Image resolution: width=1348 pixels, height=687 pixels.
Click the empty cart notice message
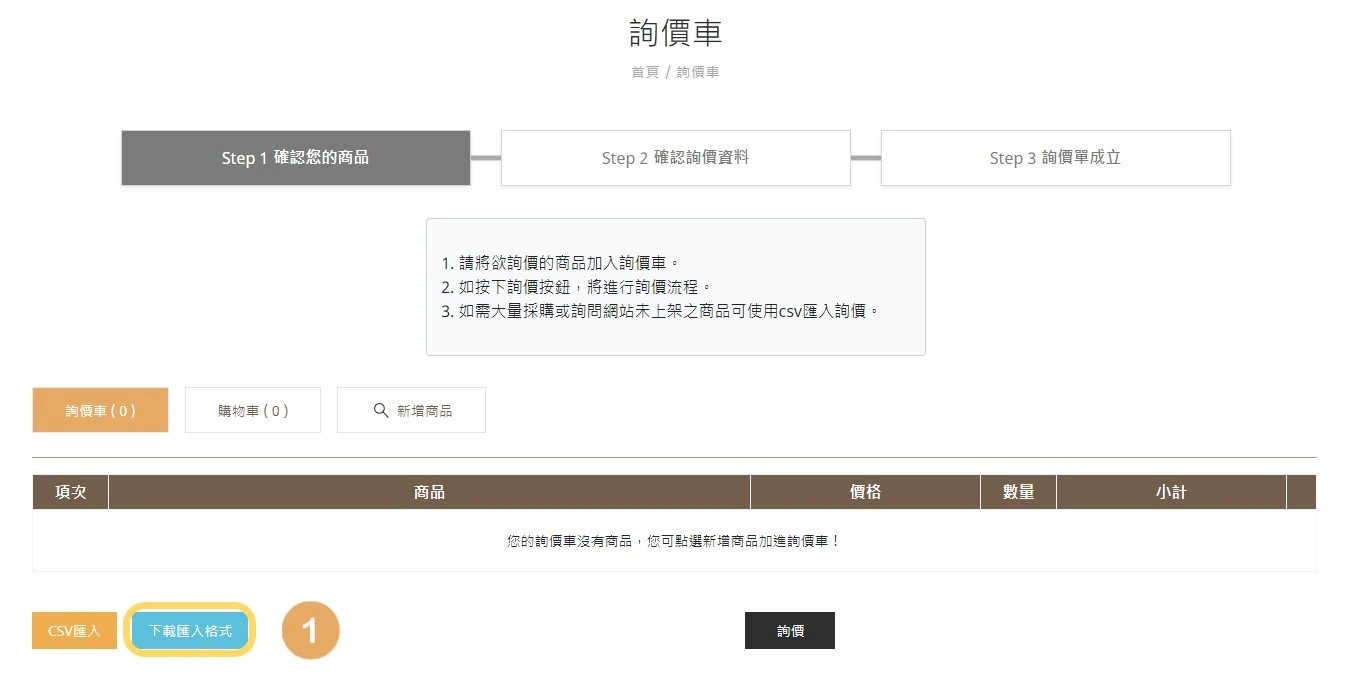point(674,539)
